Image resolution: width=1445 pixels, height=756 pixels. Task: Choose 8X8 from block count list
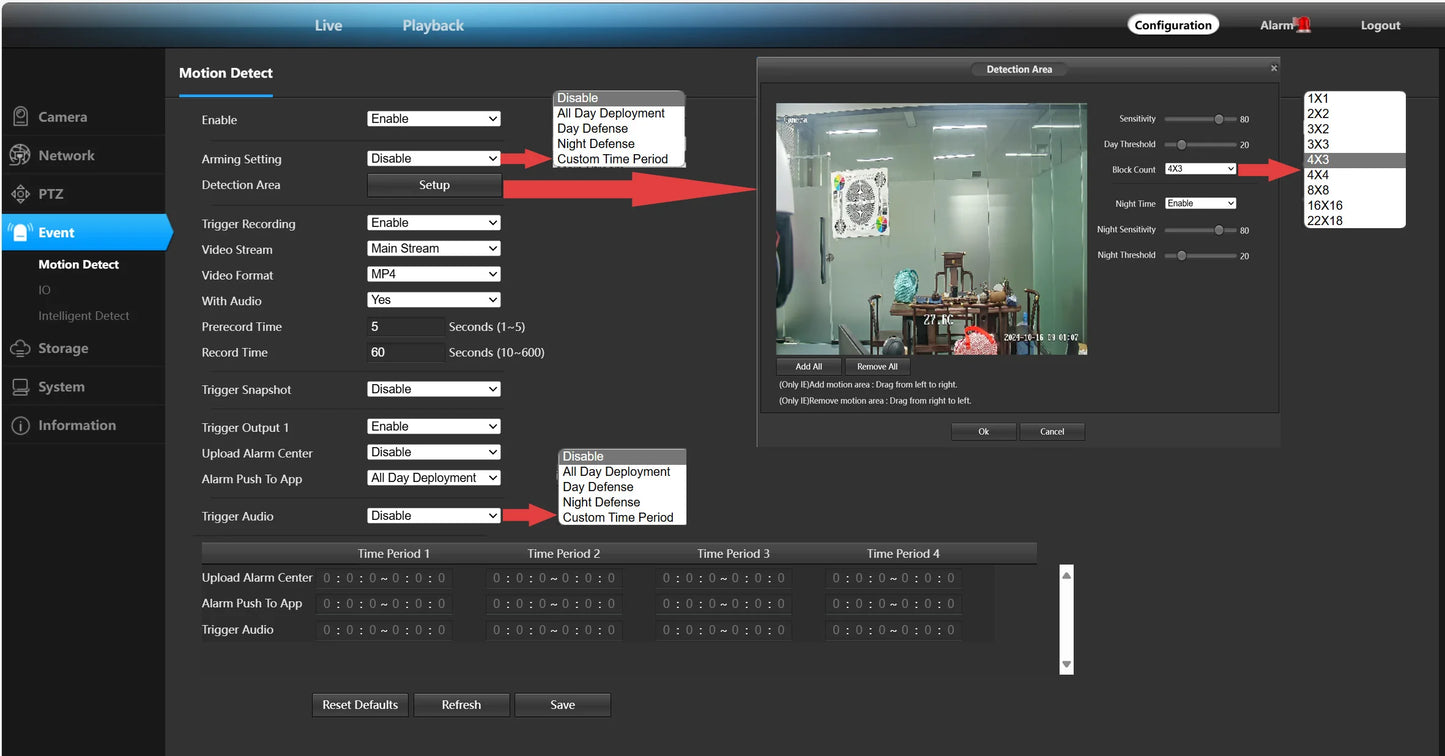(x=1318, y=190)
